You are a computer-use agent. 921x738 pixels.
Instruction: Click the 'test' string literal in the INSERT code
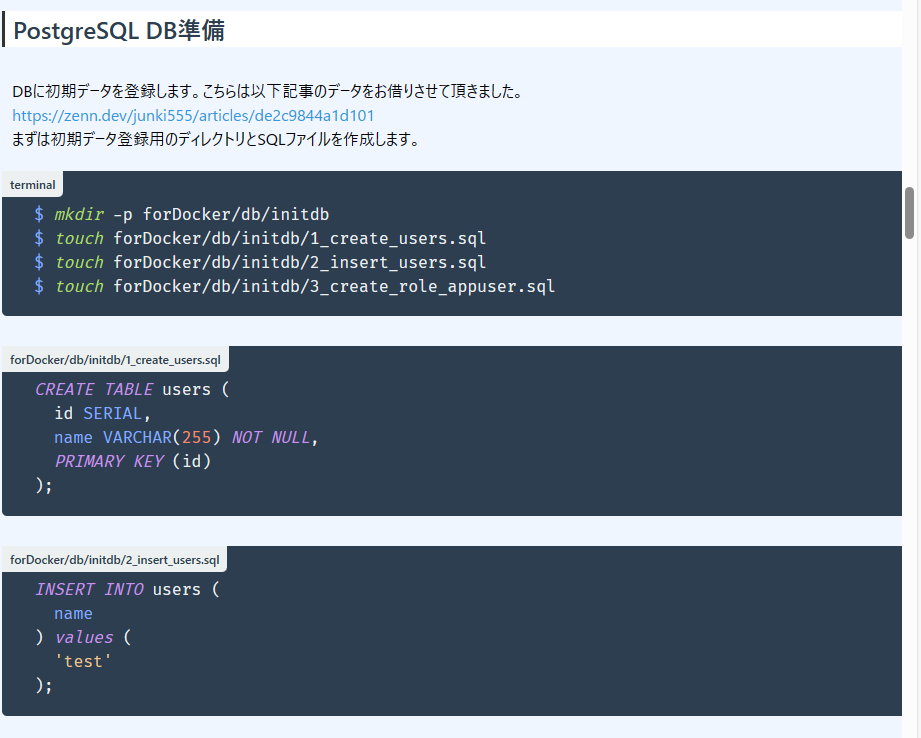[83, 662]
